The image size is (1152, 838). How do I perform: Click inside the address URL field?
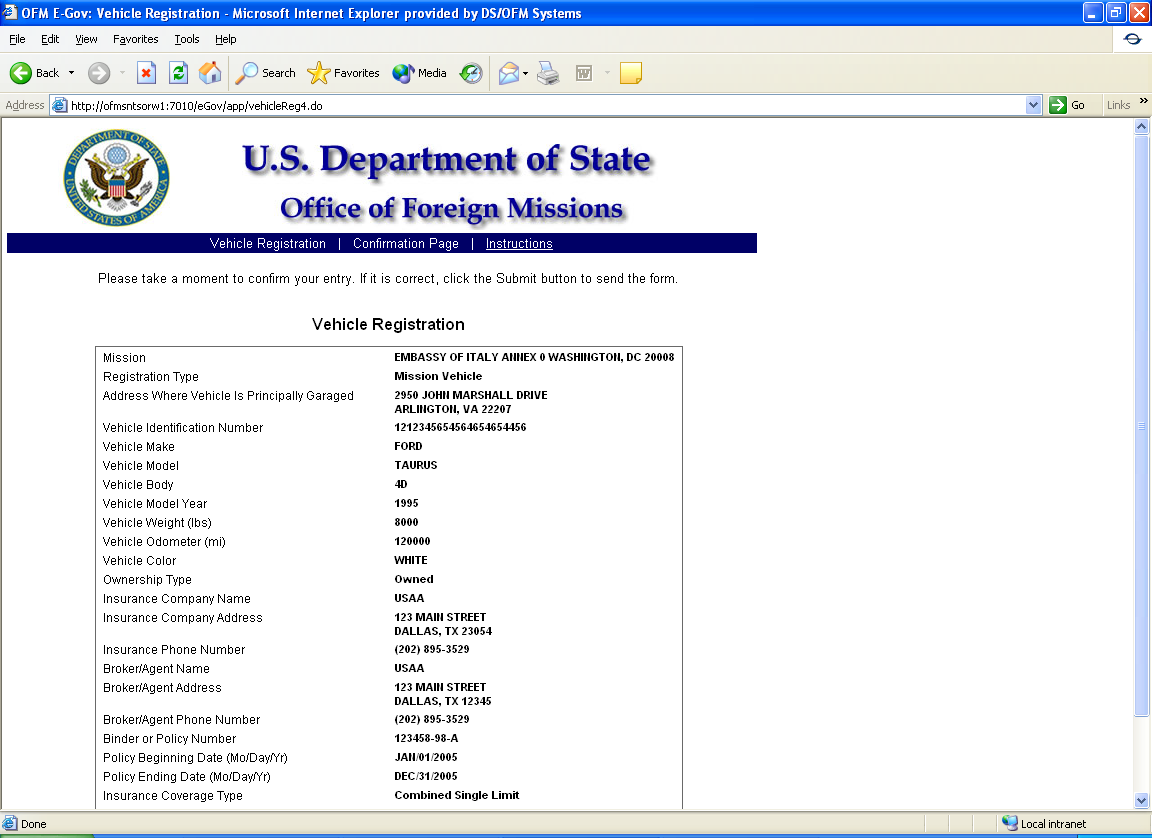click(500, 105)
